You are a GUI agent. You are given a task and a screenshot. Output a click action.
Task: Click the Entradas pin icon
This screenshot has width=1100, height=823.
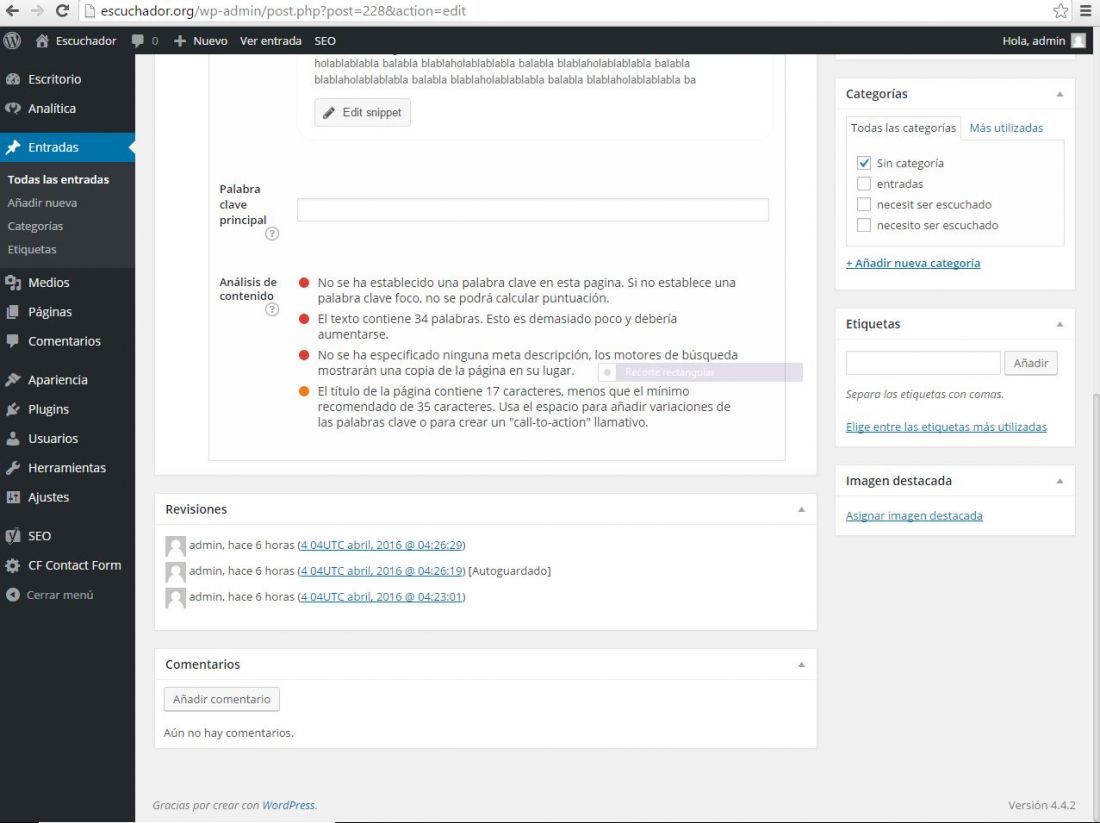tap(13, 147)
